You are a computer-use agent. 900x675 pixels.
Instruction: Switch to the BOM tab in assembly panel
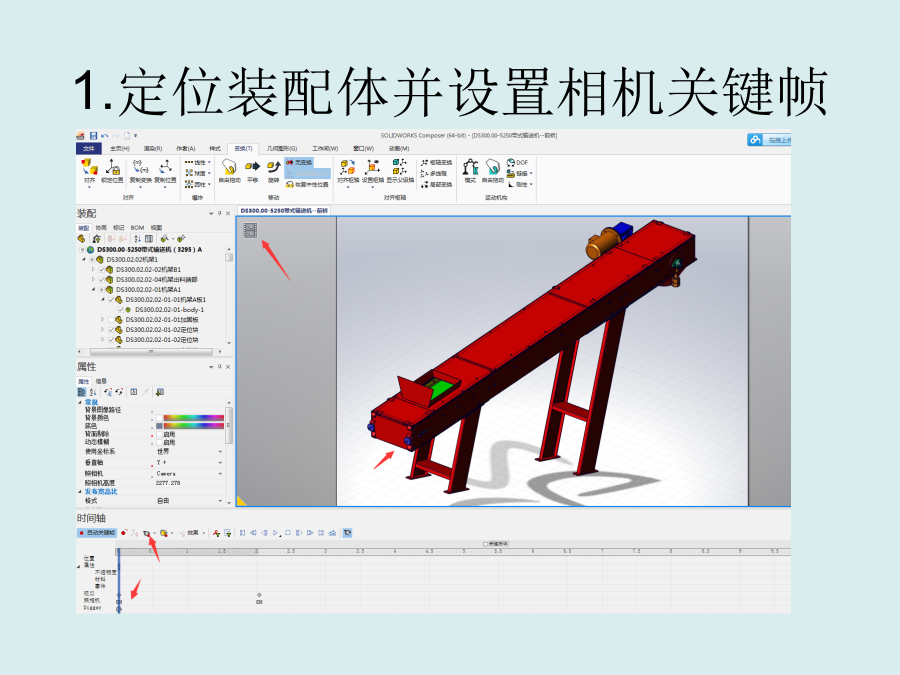tap(137, 227)
